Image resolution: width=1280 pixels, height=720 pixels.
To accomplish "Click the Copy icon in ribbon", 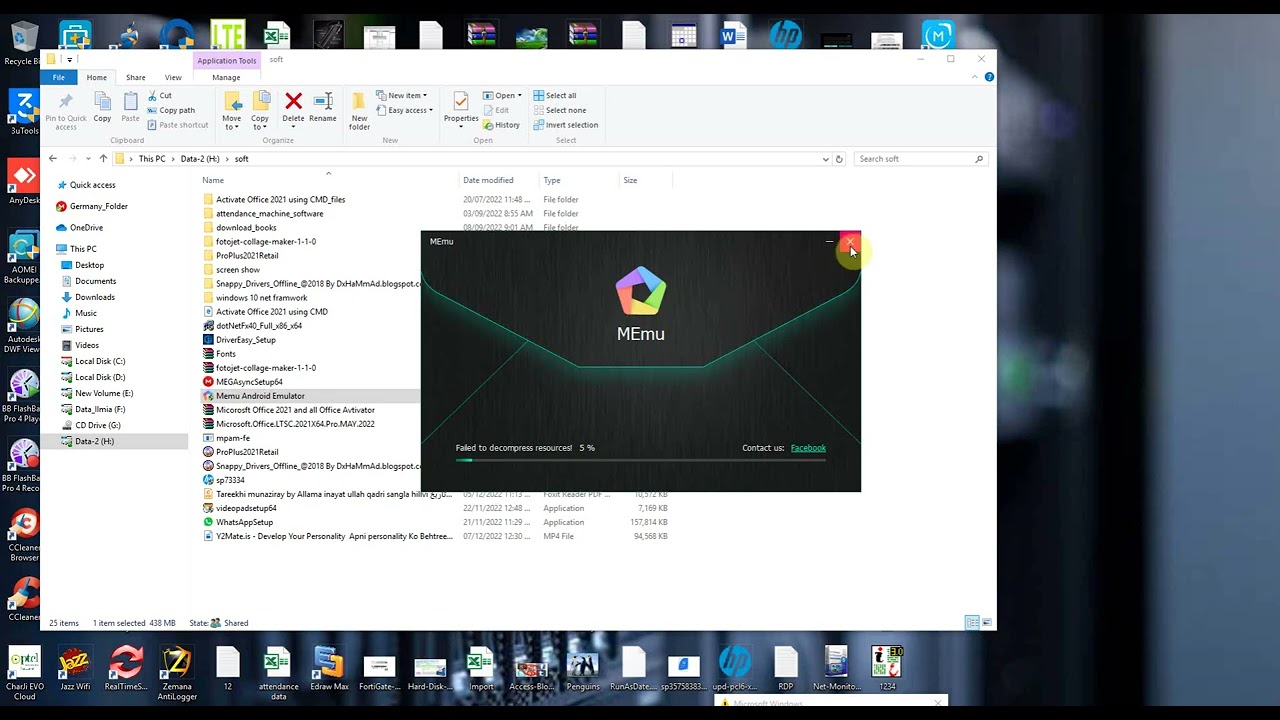I will [102, 108].
